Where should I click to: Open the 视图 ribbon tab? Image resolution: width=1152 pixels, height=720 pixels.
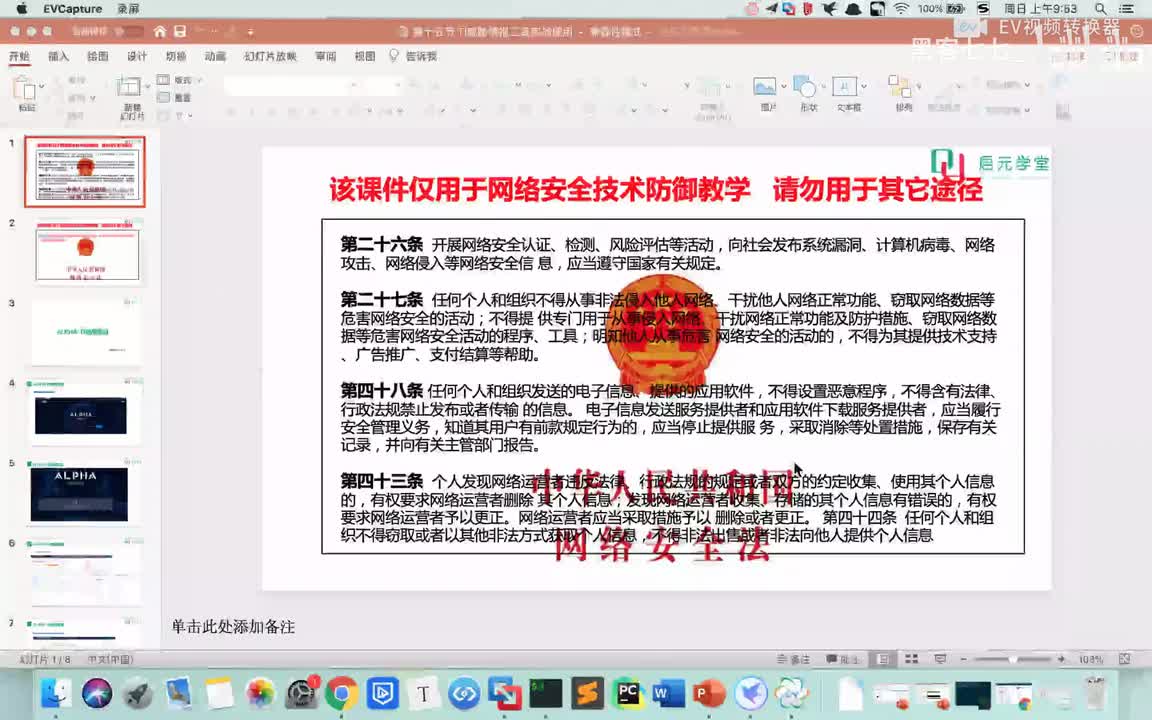[364, 57]
